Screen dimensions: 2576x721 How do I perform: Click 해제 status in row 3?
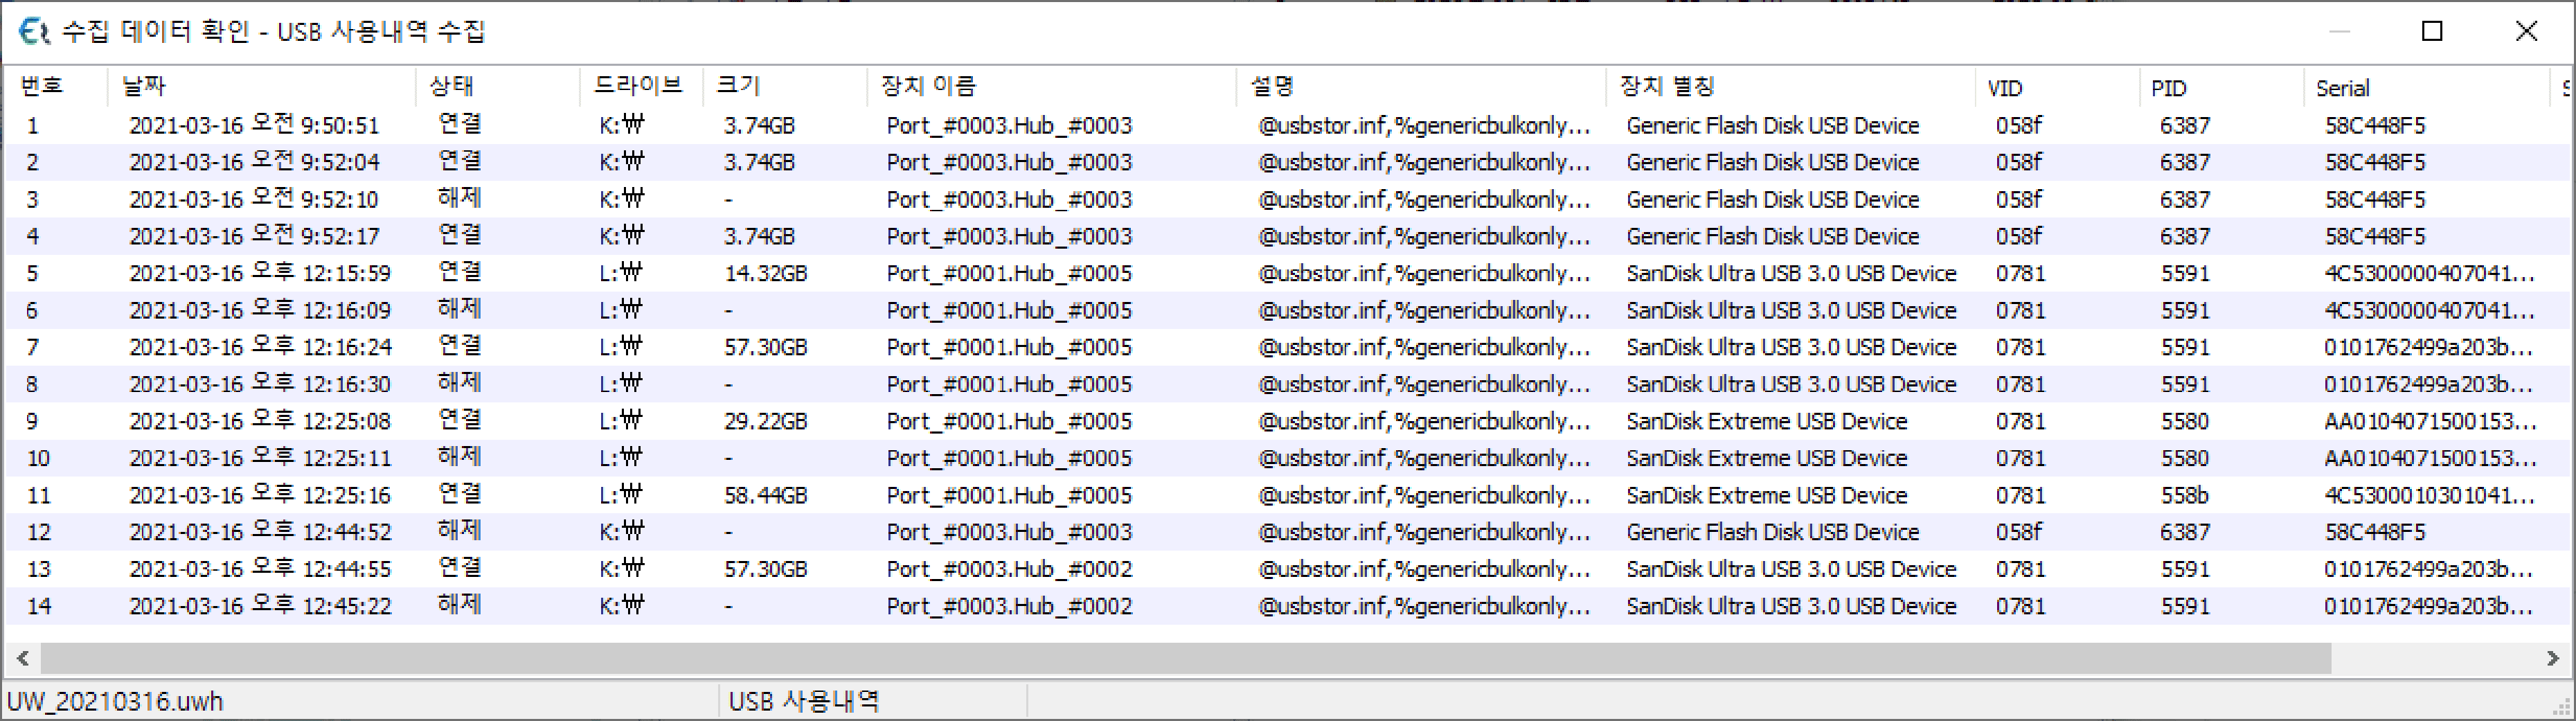click(x=459, y=198)
